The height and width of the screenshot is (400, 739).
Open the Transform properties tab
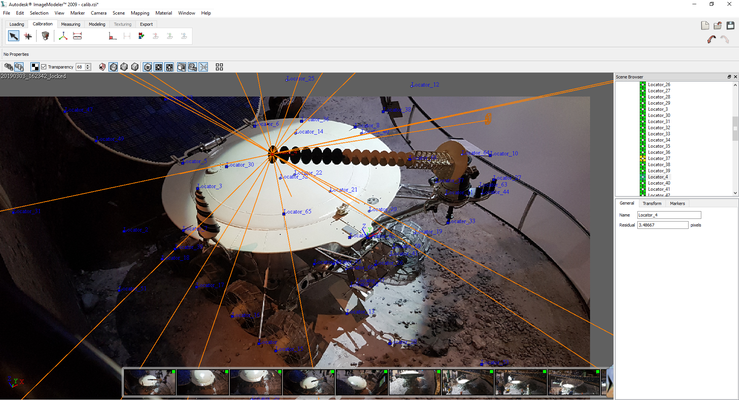[x=652, y=203]
